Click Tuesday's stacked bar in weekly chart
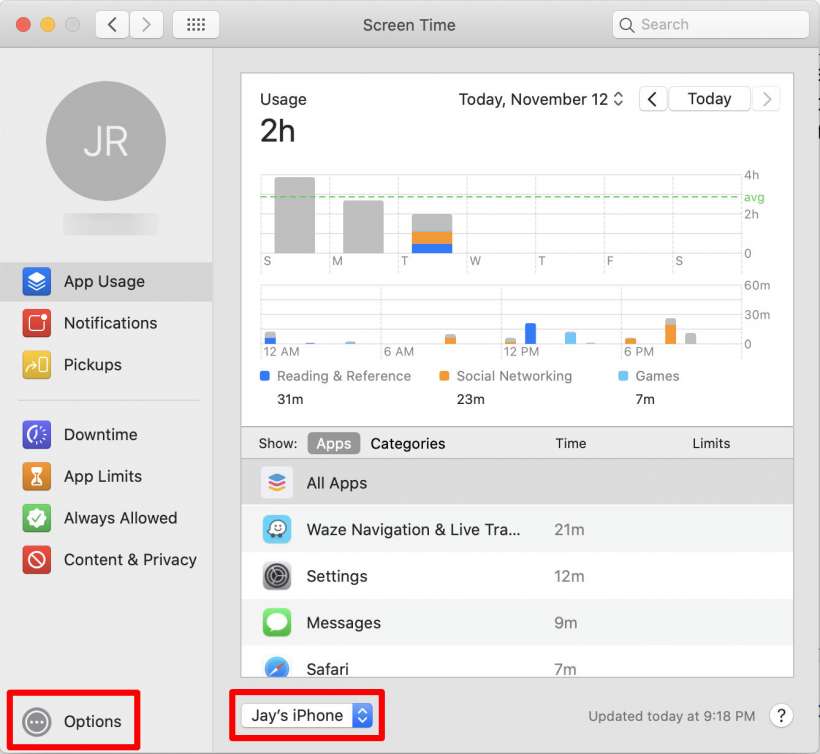The image size is (820, 754). click(432, 233)
